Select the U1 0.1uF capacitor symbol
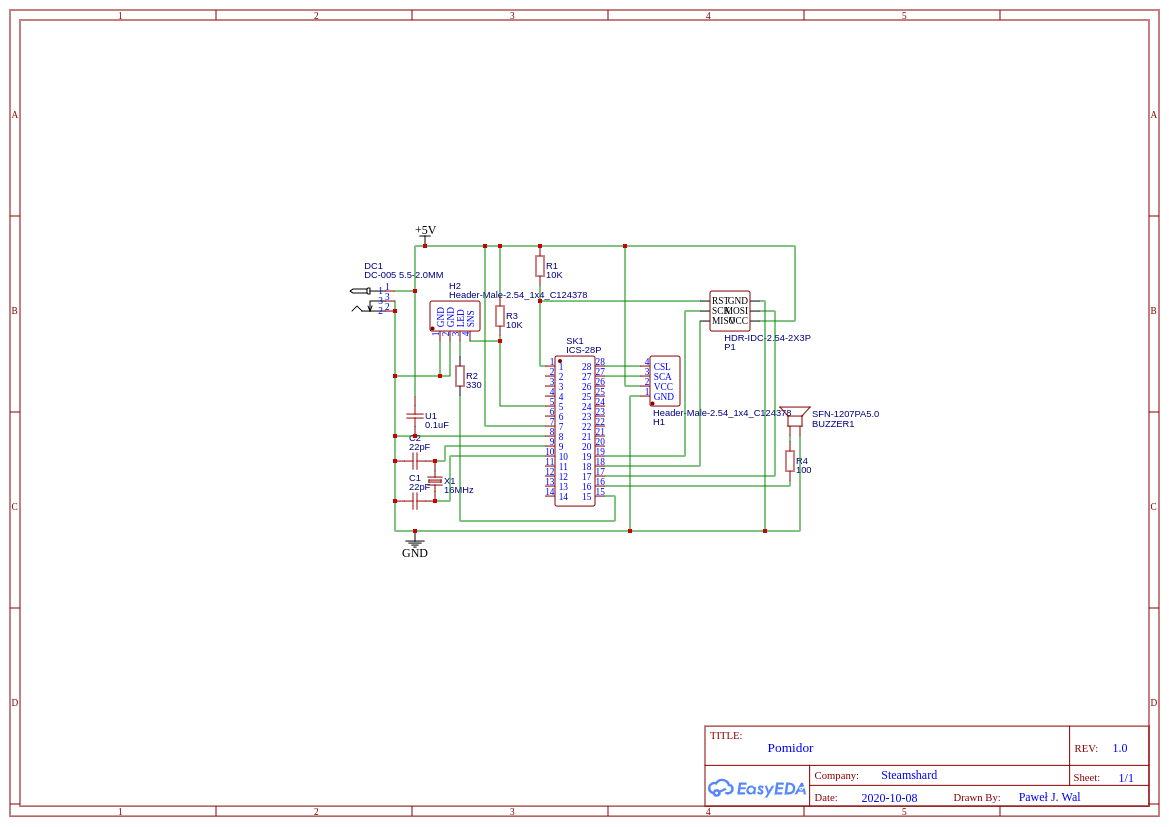Image resolution: width=1169 pixels, height=827 pixels. (x=415, y=416)
